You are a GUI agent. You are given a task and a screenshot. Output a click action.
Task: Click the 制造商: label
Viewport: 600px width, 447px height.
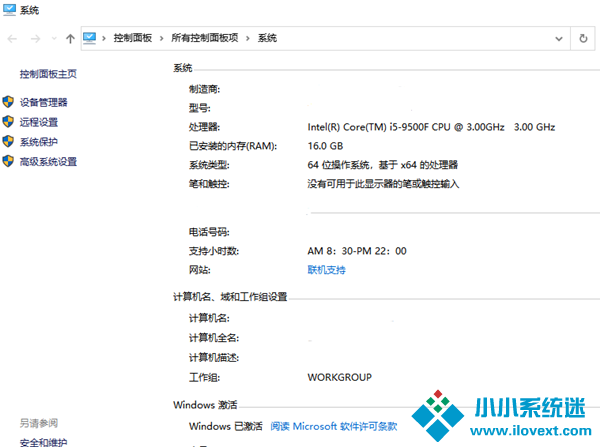204,90
